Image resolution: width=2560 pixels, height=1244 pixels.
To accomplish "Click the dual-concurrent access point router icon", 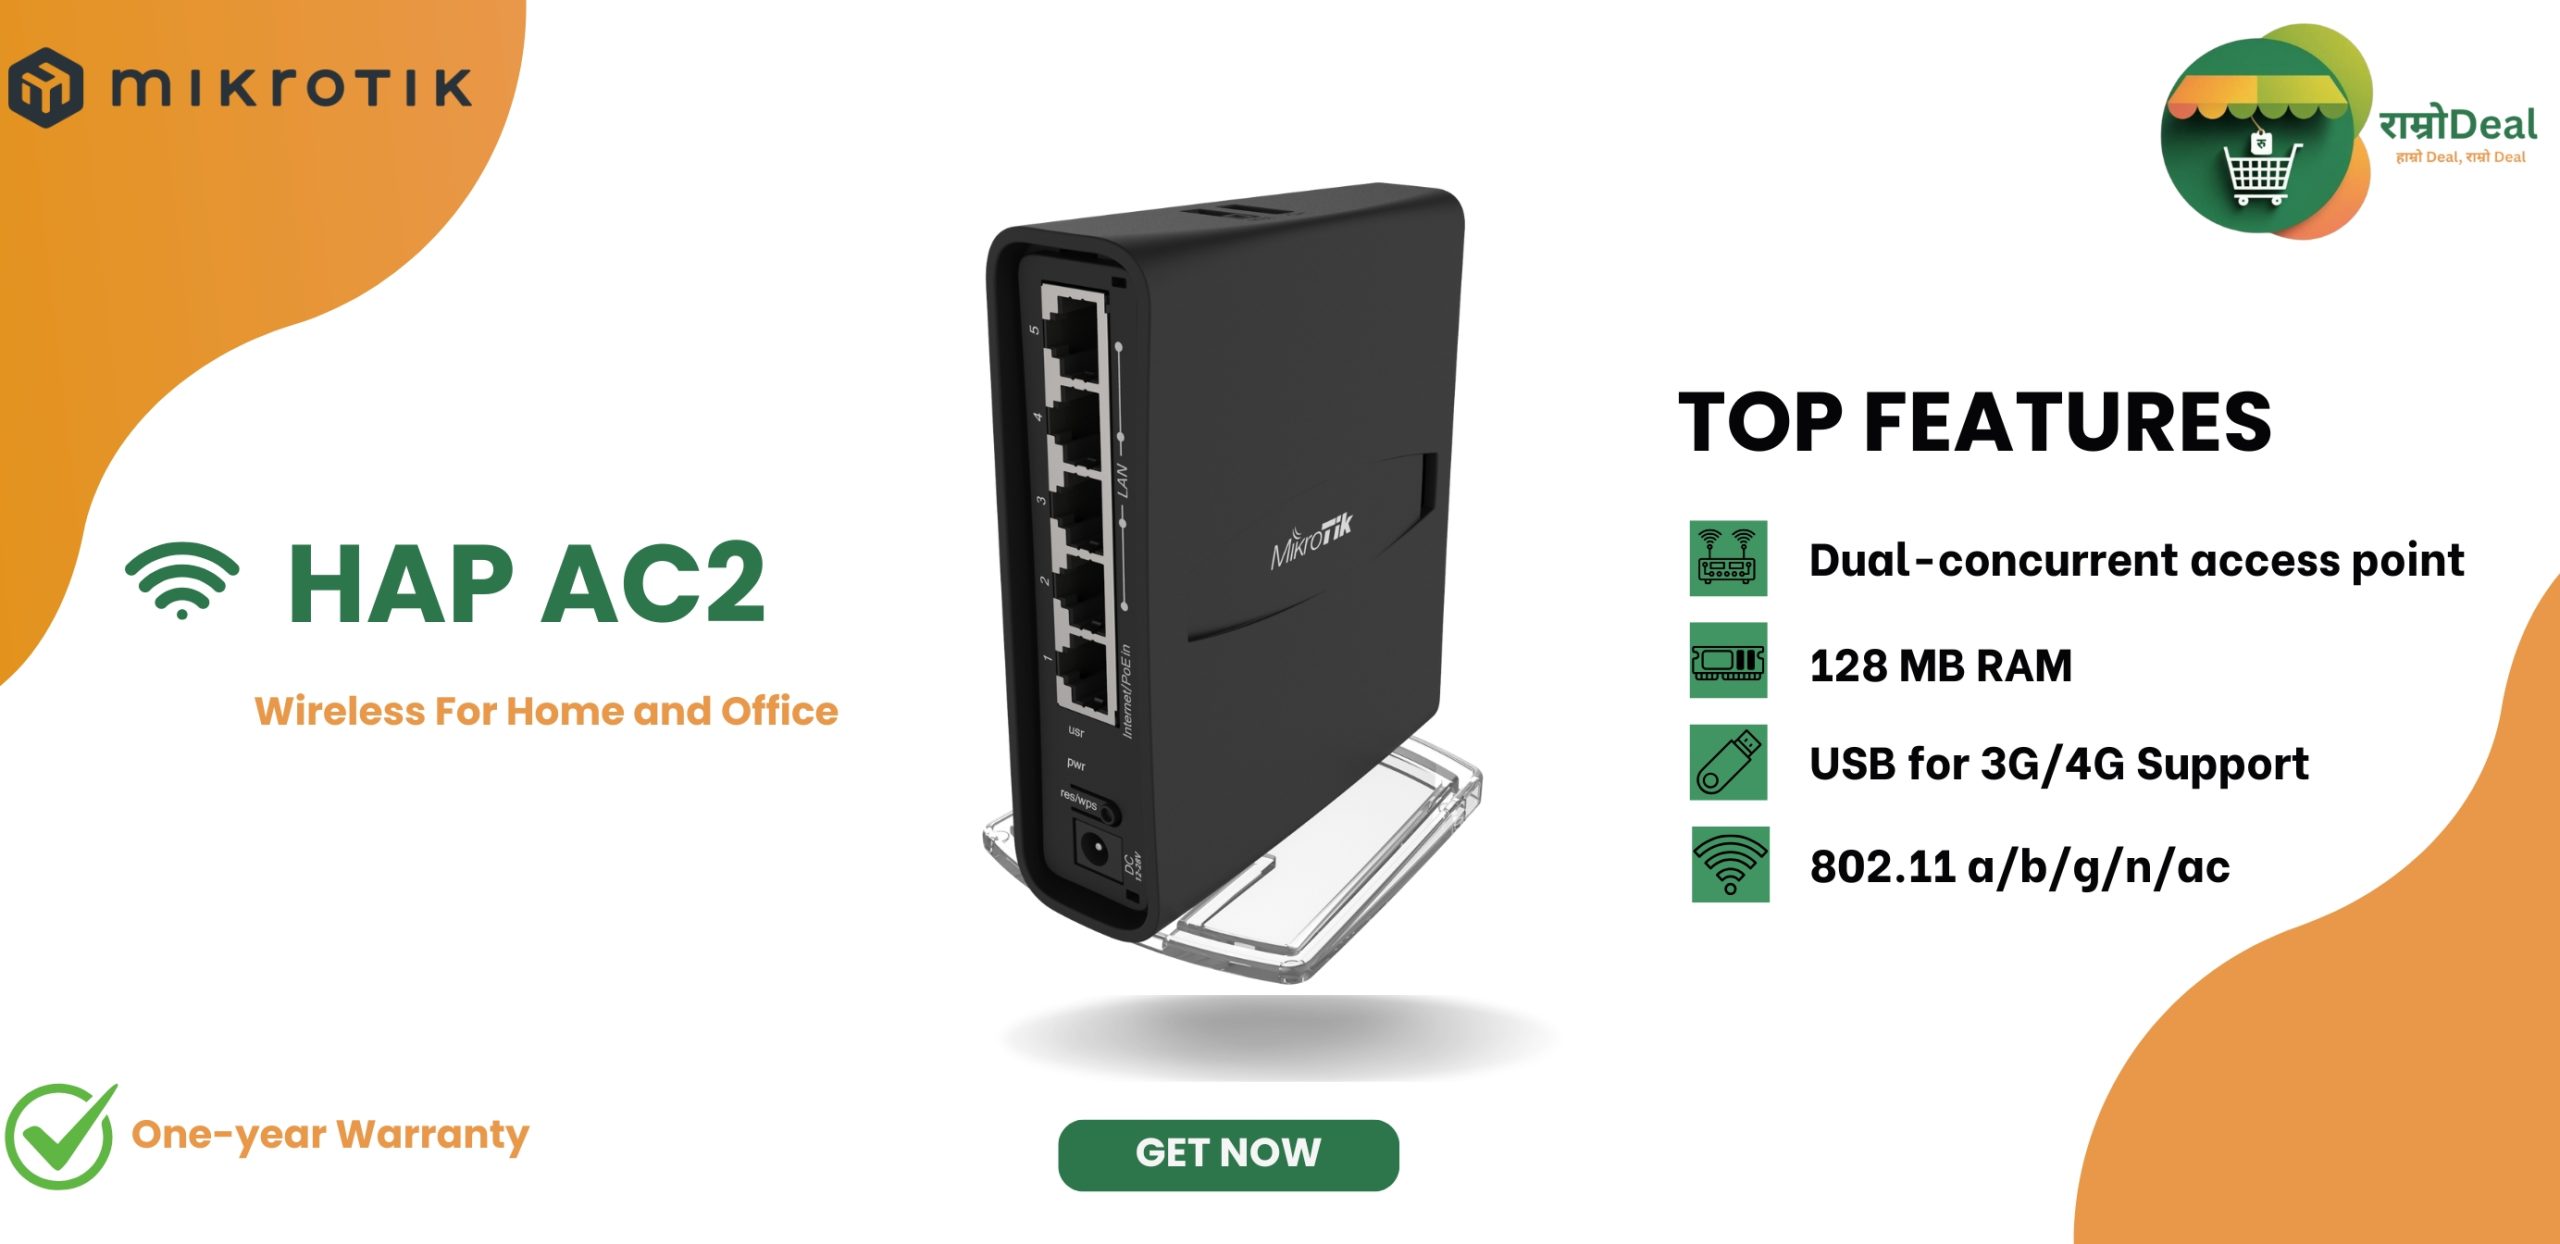I will [x=1728, y=558].
